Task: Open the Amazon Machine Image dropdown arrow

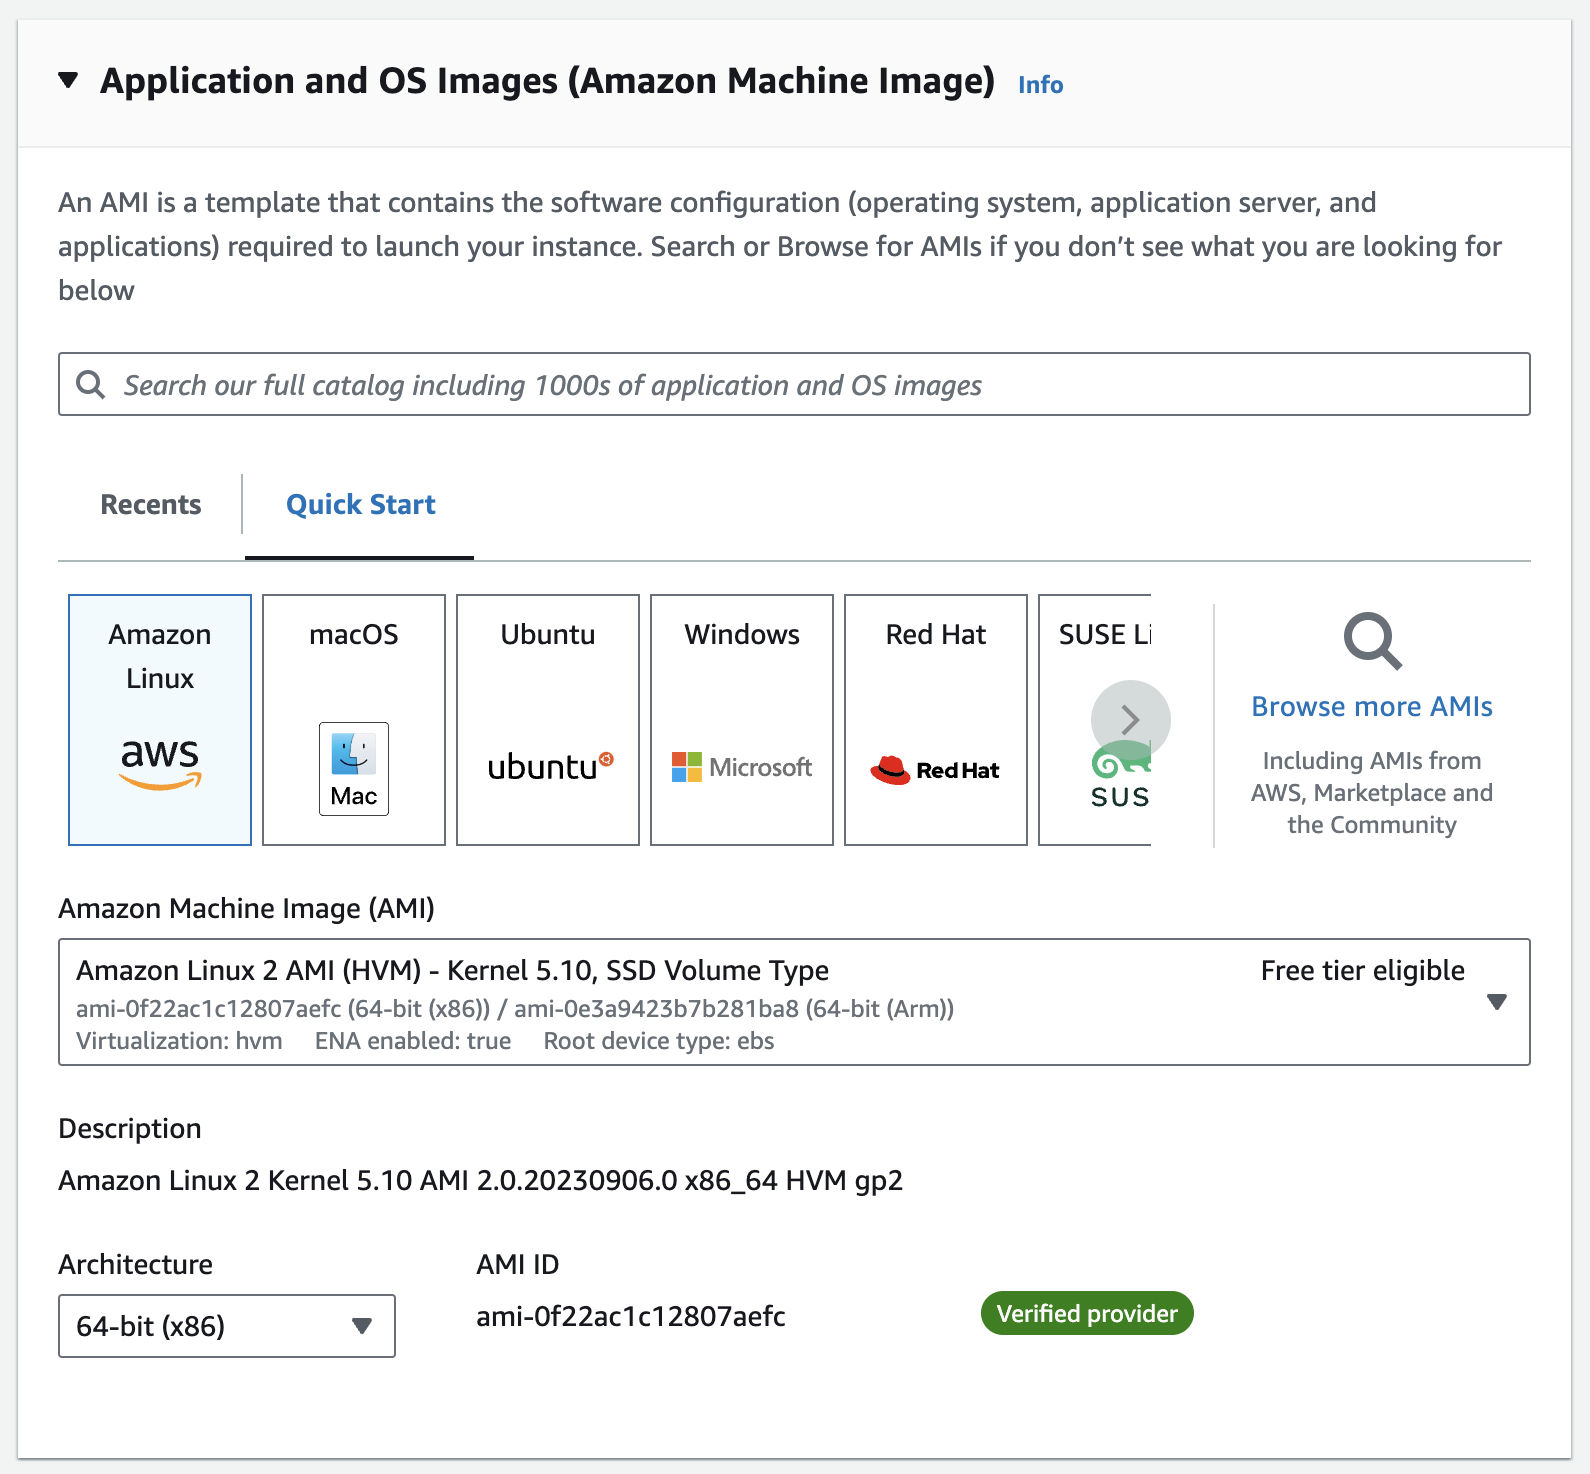Action: pyautogui.click(x=1497, y=1002)
